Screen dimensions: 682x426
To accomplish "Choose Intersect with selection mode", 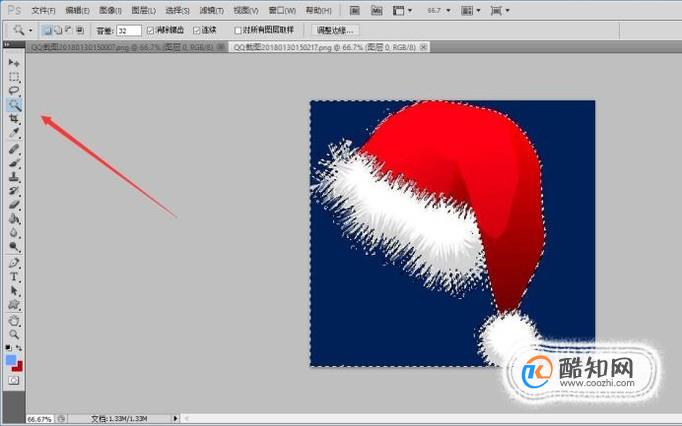I will tap(80, 30).
